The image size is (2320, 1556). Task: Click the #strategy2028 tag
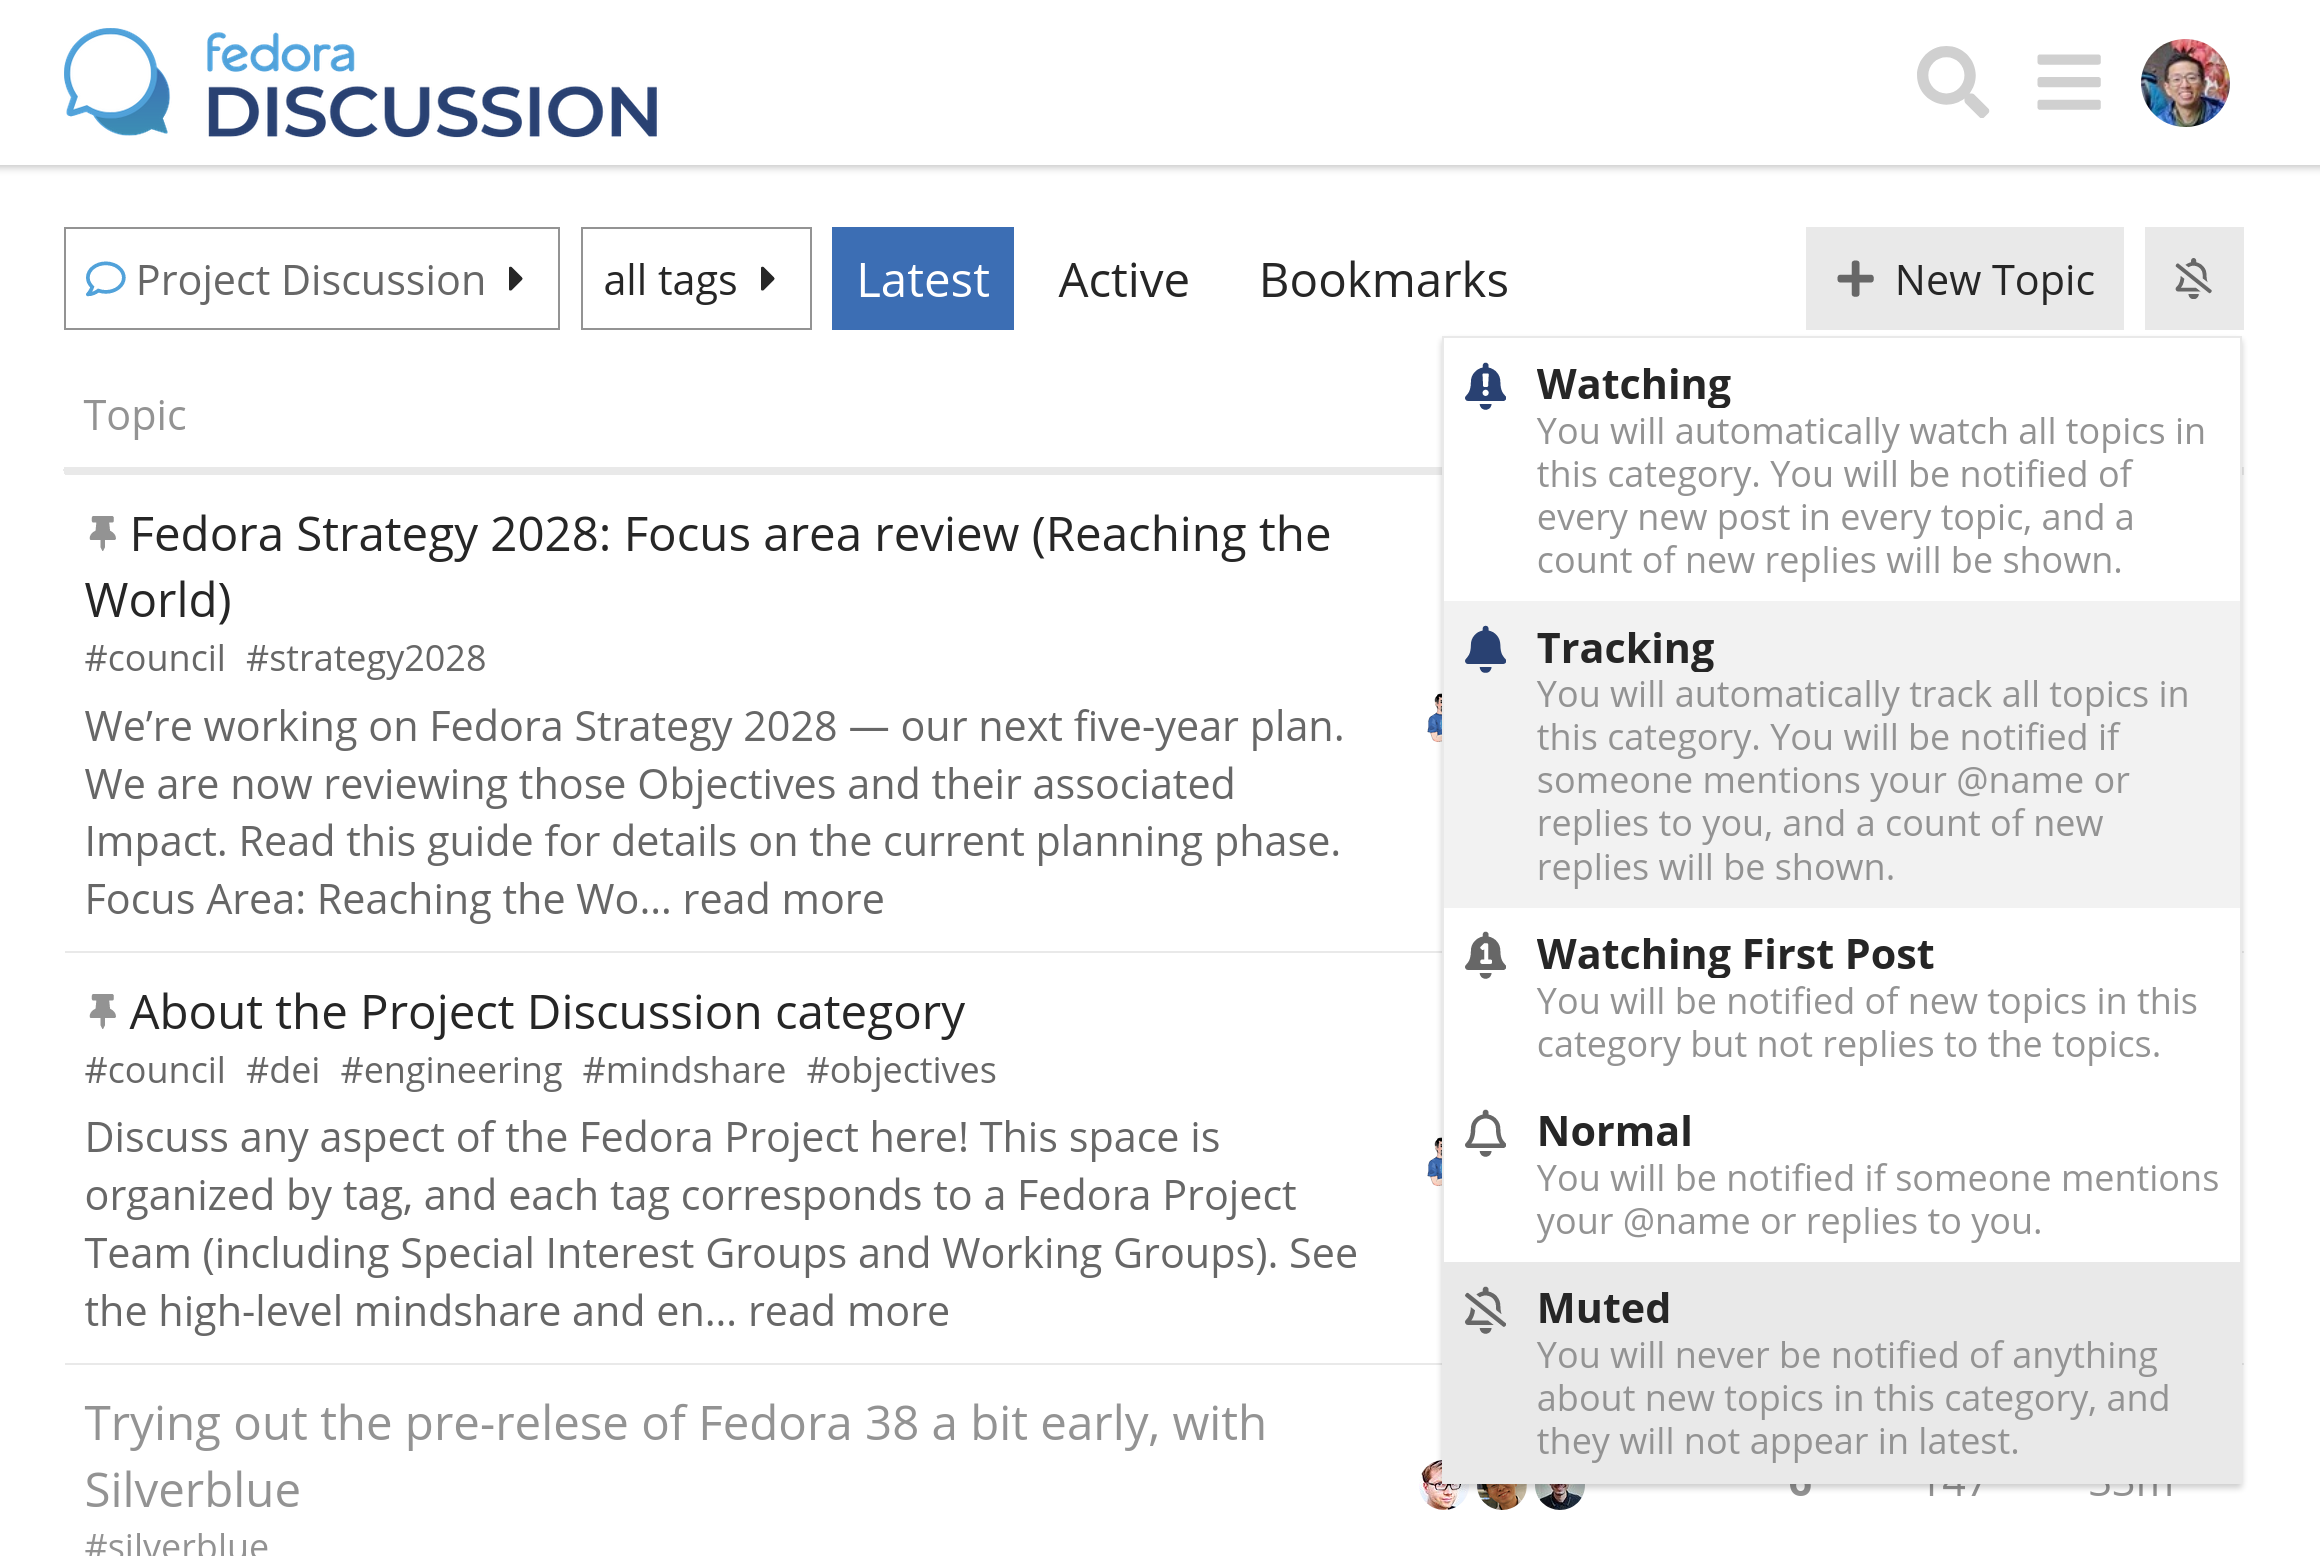click(366, 658)
